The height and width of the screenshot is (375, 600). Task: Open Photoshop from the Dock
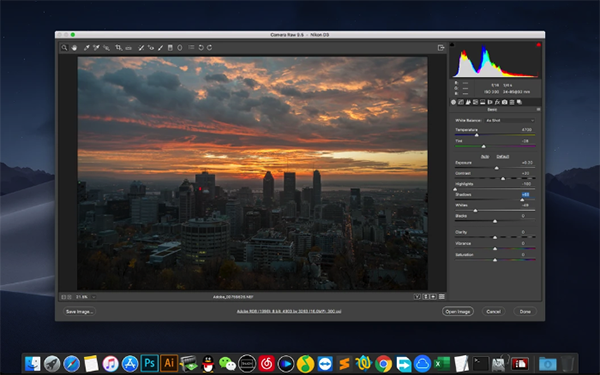[150, 363]
